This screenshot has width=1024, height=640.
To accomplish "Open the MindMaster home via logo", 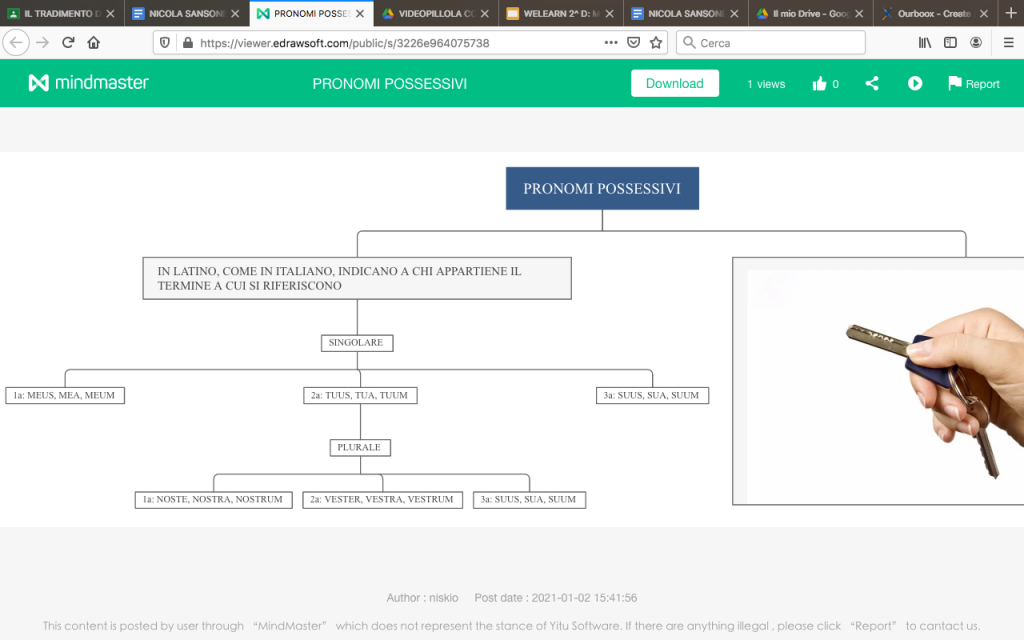I will 88,83.
